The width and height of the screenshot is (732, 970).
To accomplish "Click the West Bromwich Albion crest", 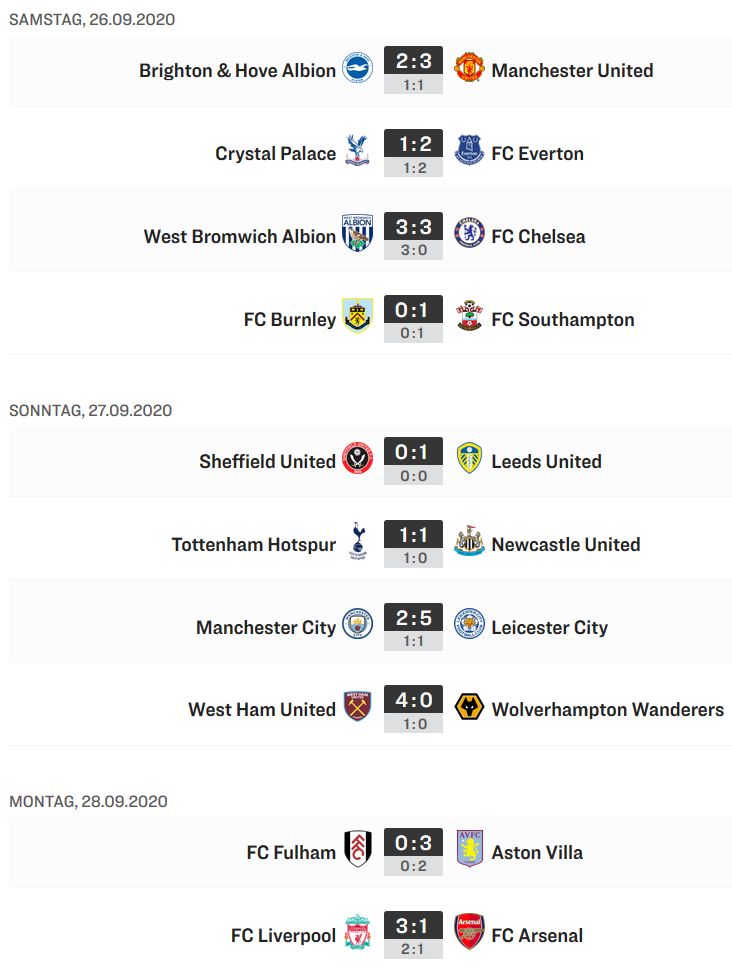I will pos(358,233).
